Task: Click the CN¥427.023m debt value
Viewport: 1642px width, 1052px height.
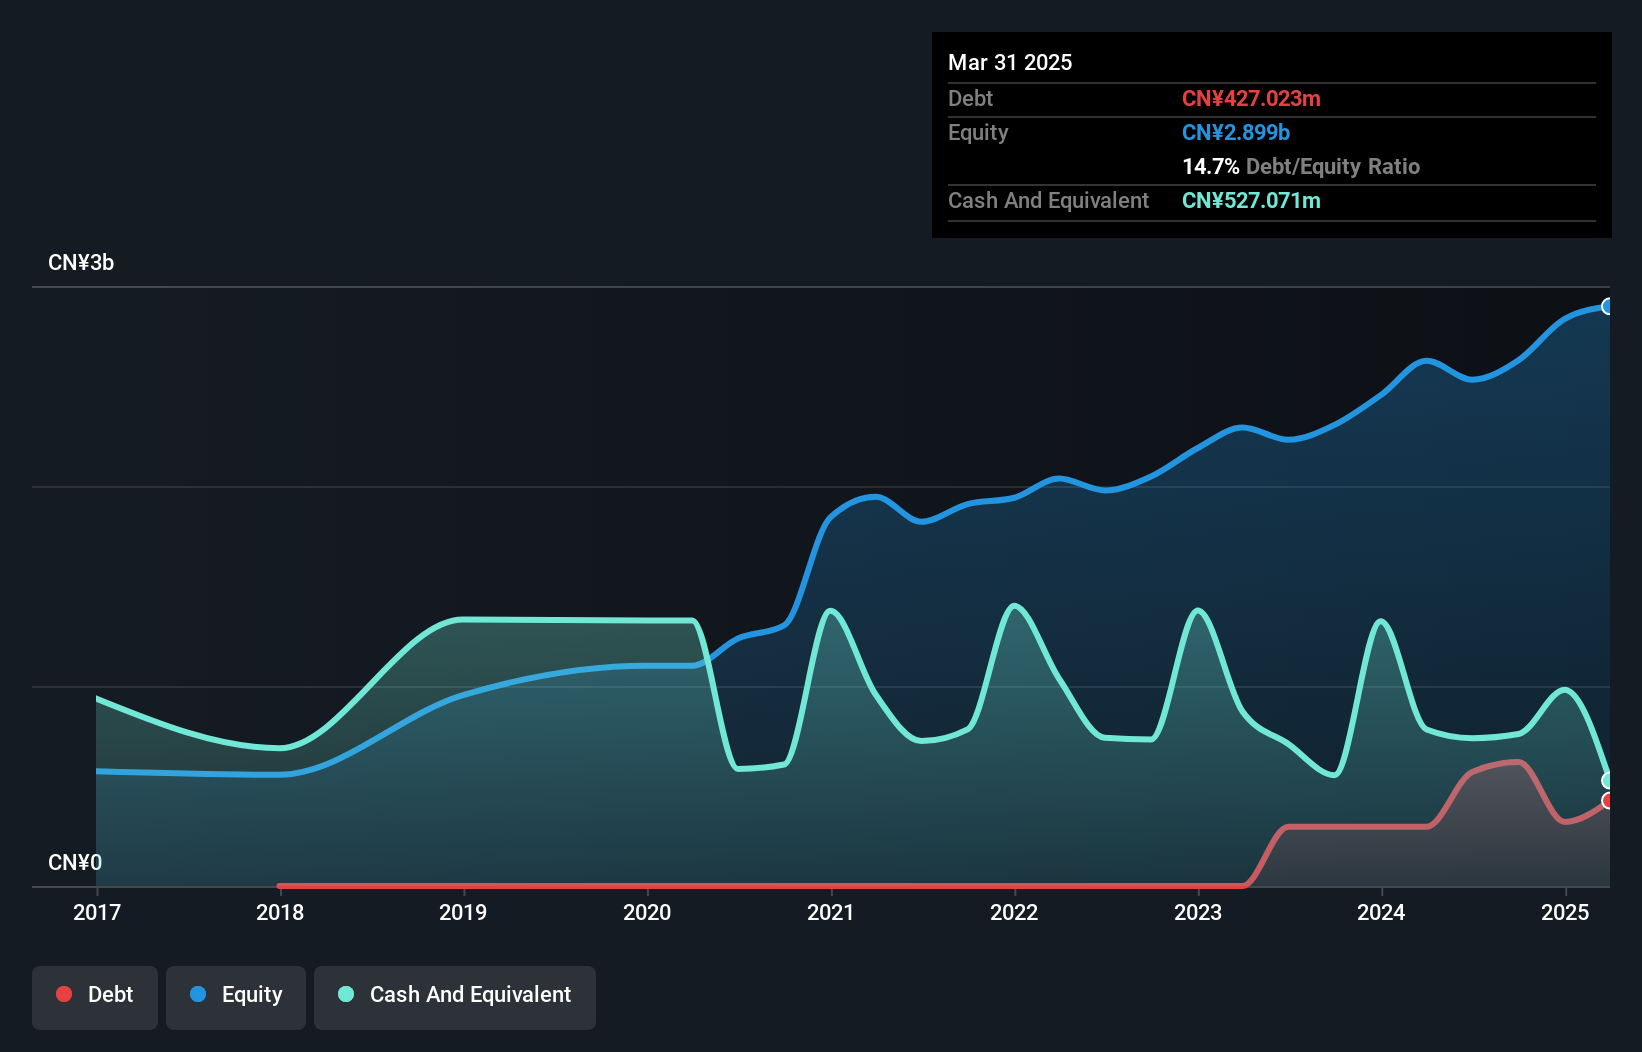Action: tap(1251, 98)
